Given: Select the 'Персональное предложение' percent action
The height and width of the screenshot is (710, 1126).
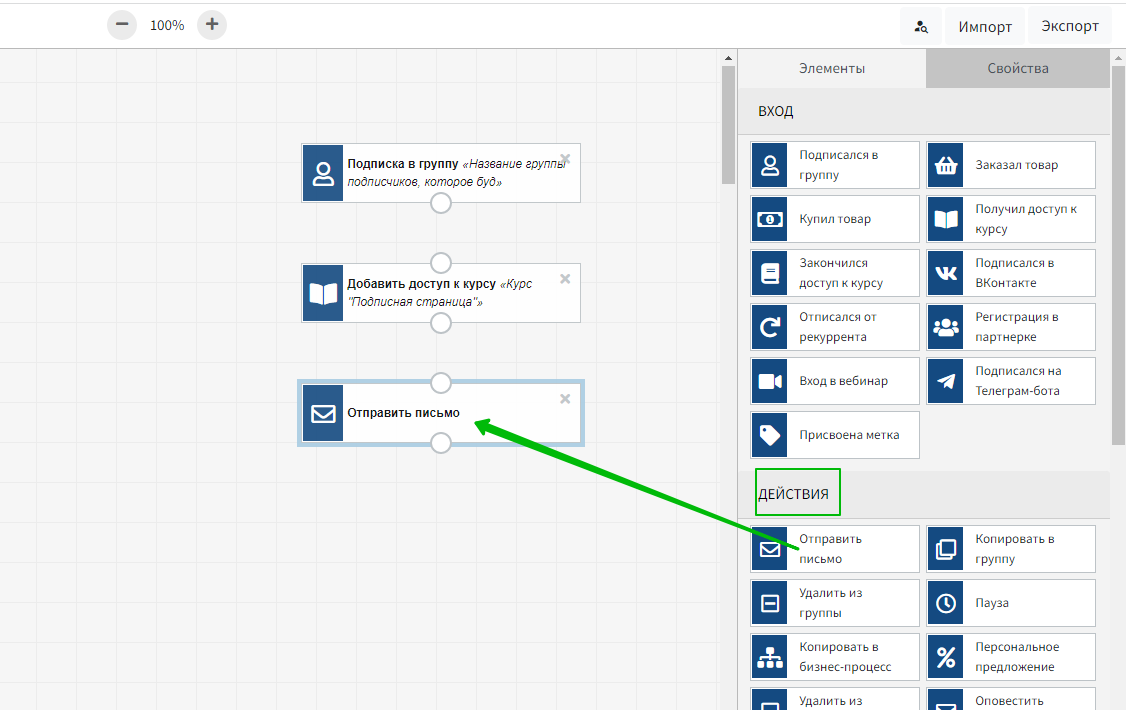Looking at the screenshot, I should (x=1011, y=657).
